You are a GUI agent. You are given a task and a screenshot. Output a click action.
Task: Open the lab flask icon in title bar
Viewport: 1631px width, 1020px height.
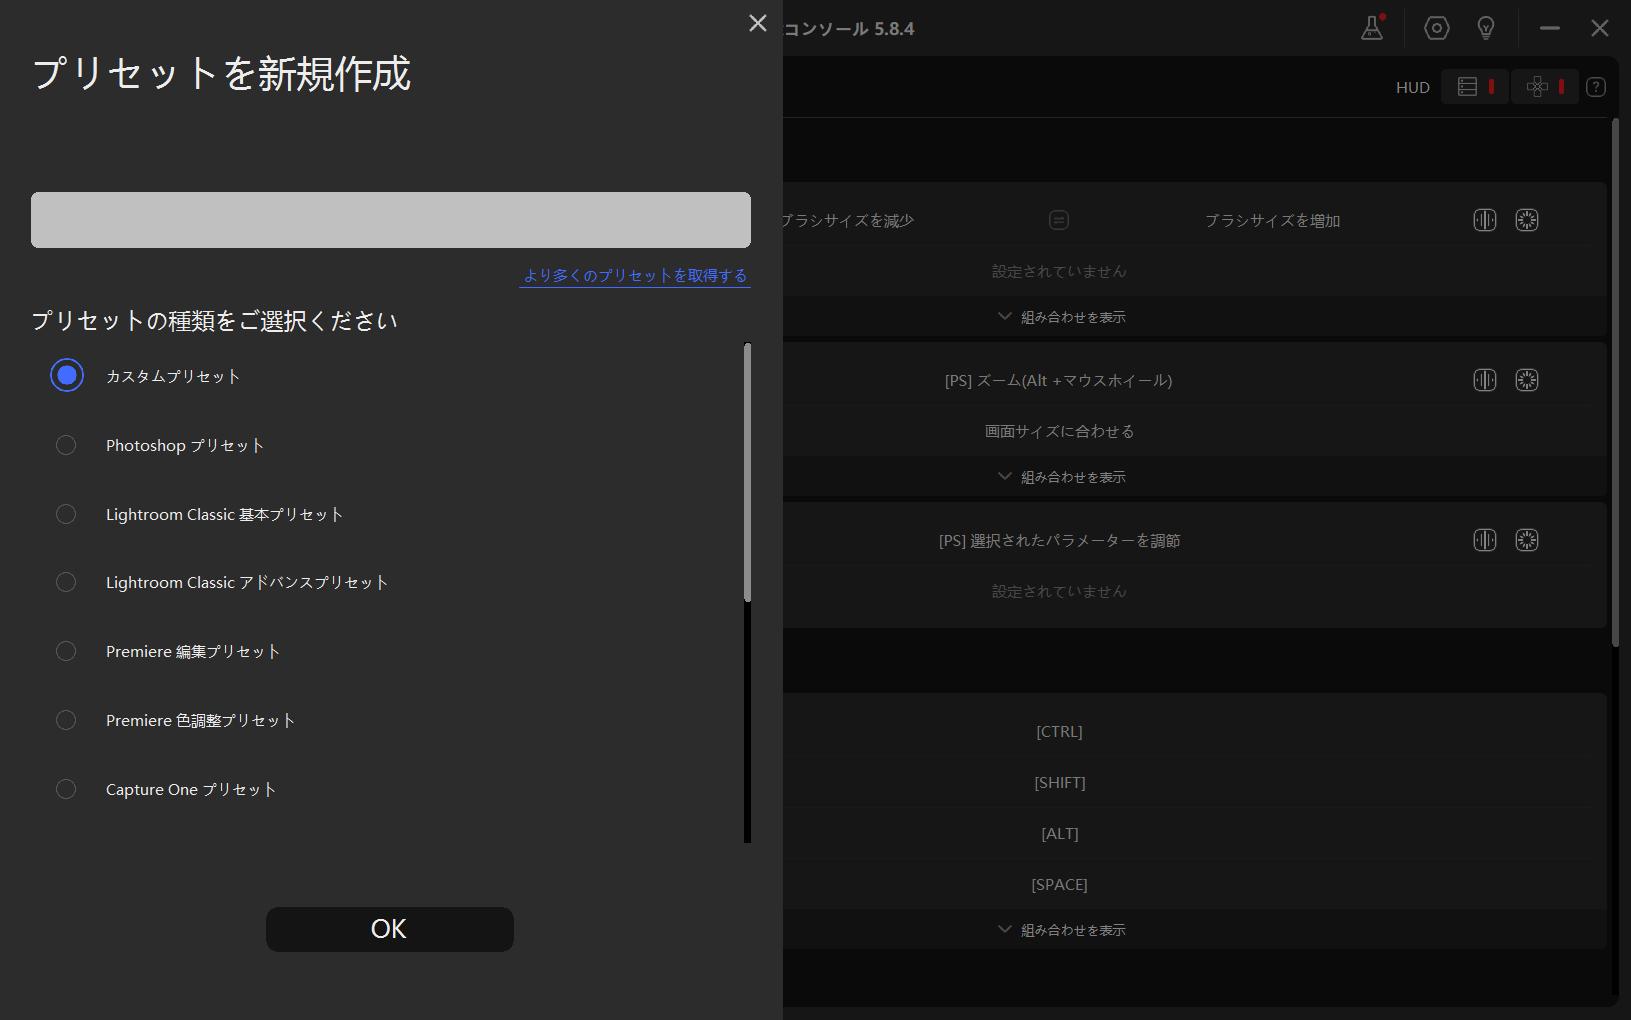click(x=1372, y=28)
